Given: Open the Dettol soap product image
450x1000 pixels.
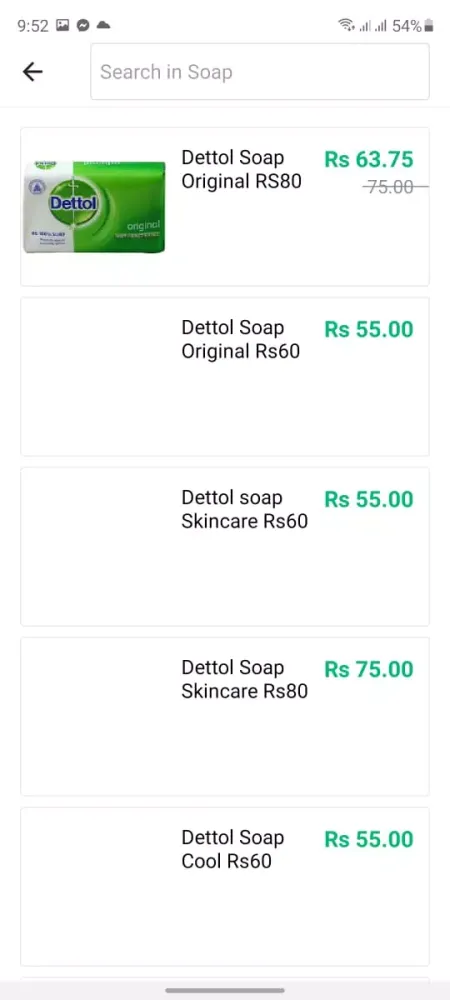Looking at the screenshot, I should pyautogui.click(x=94, y=207).
